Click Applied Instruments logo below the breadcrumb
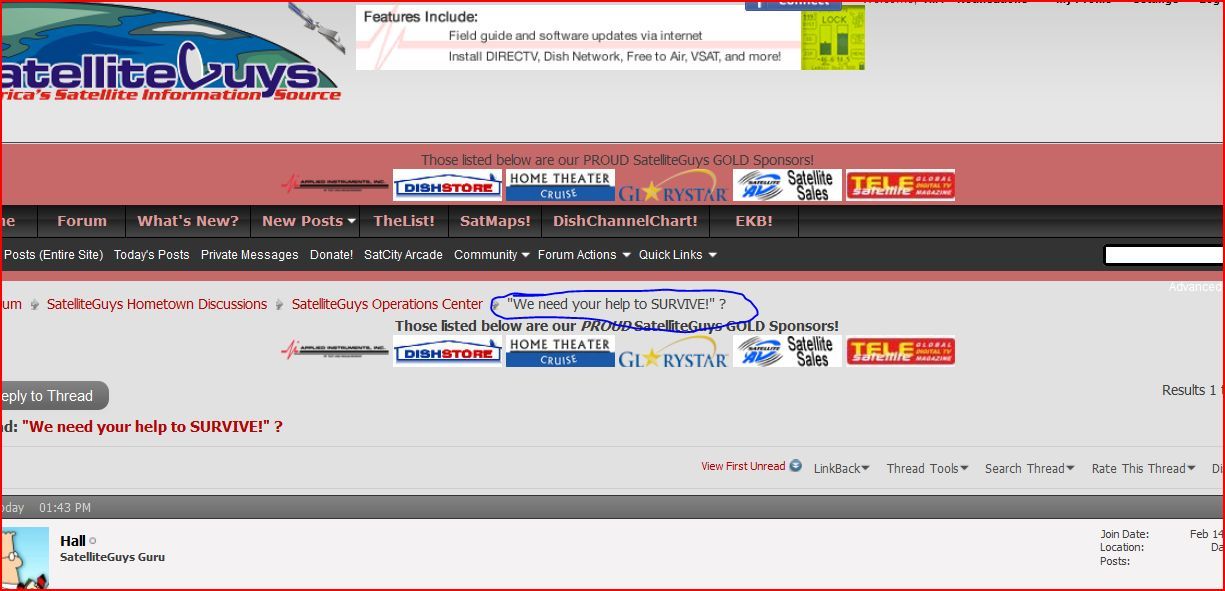Image resolution: width=1225 pixels, height=591 pixels. point(334,351)
